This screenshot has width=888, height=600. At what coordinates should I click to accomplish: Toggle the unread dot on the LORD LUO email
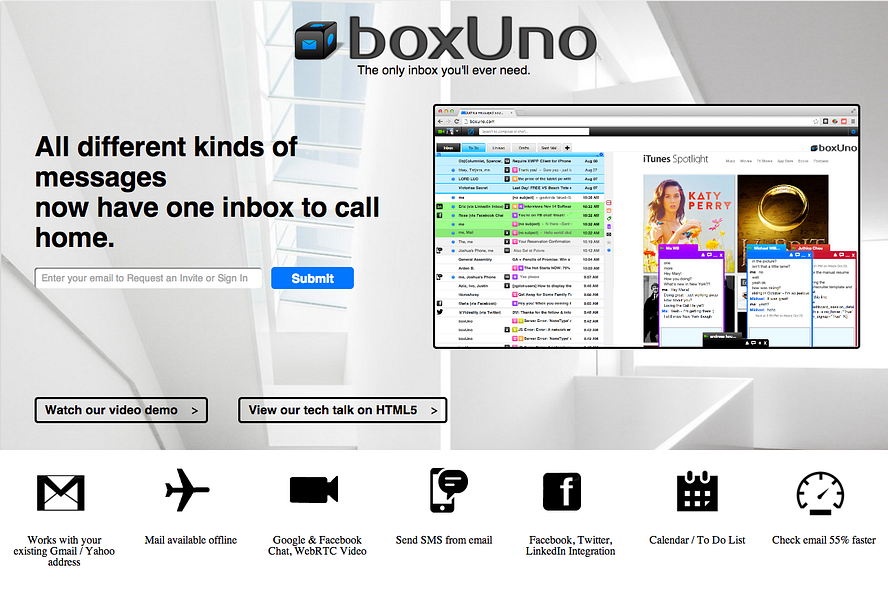[453, 178]
